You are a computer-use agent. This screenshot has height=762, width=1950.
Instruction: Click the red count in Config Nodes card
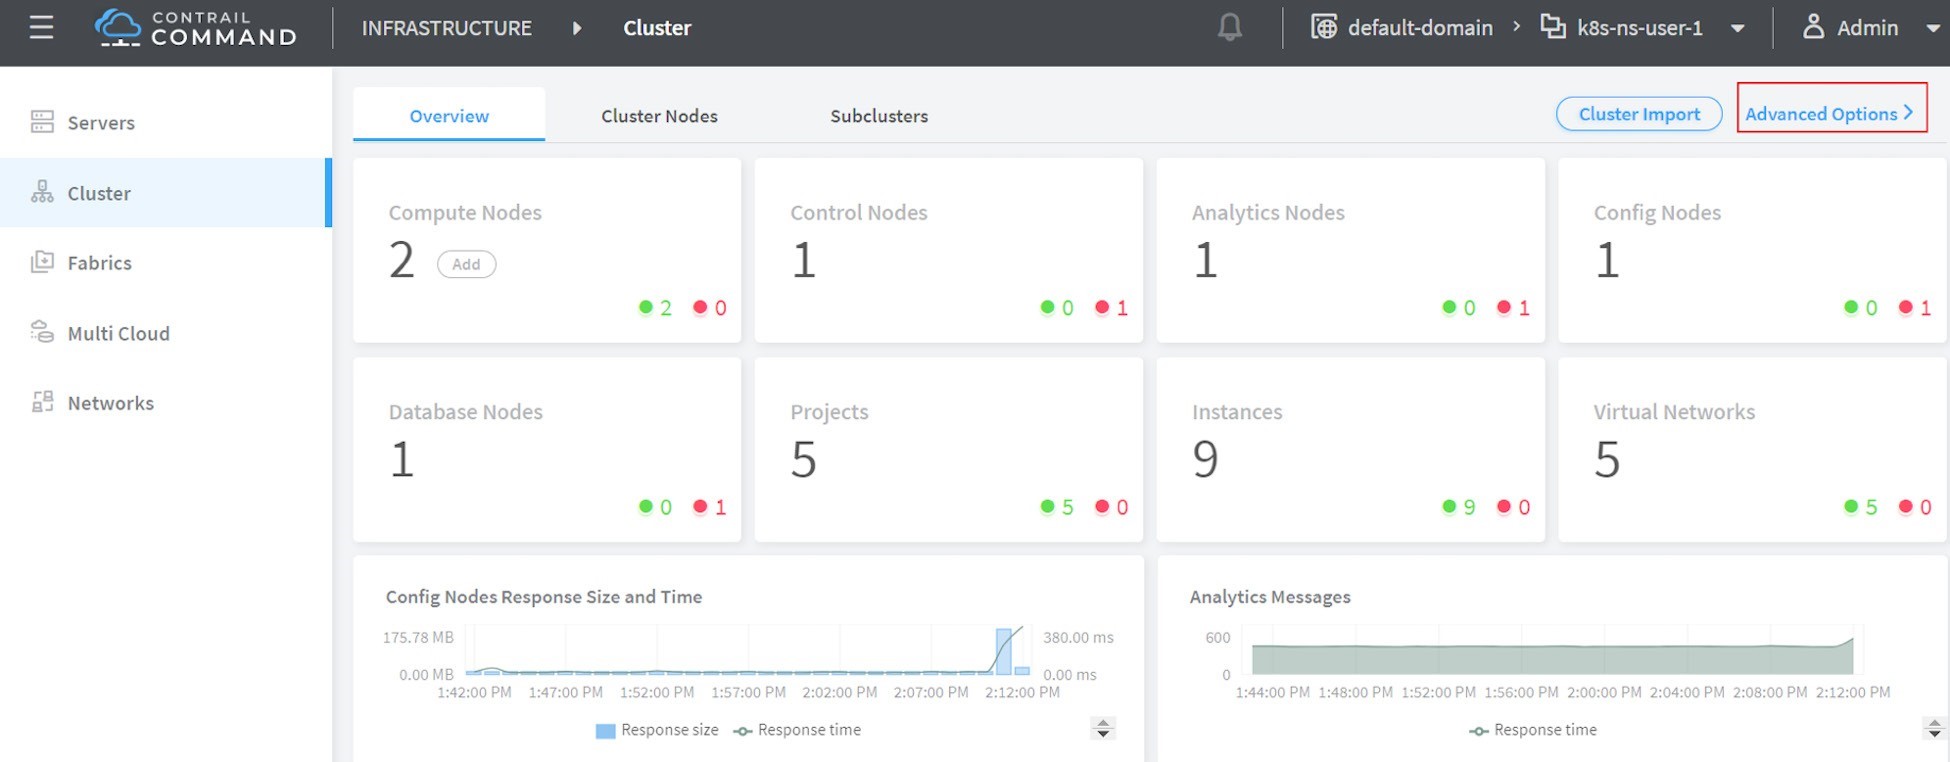click(1926, 308)
